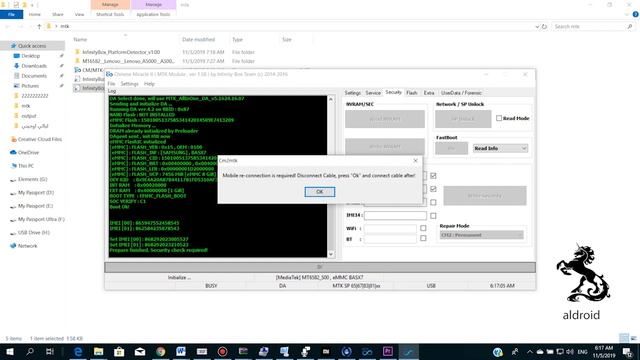640x360 pixels.
Task: Open the File menu in Chinese Miracle
Action: tap(111, 84)
